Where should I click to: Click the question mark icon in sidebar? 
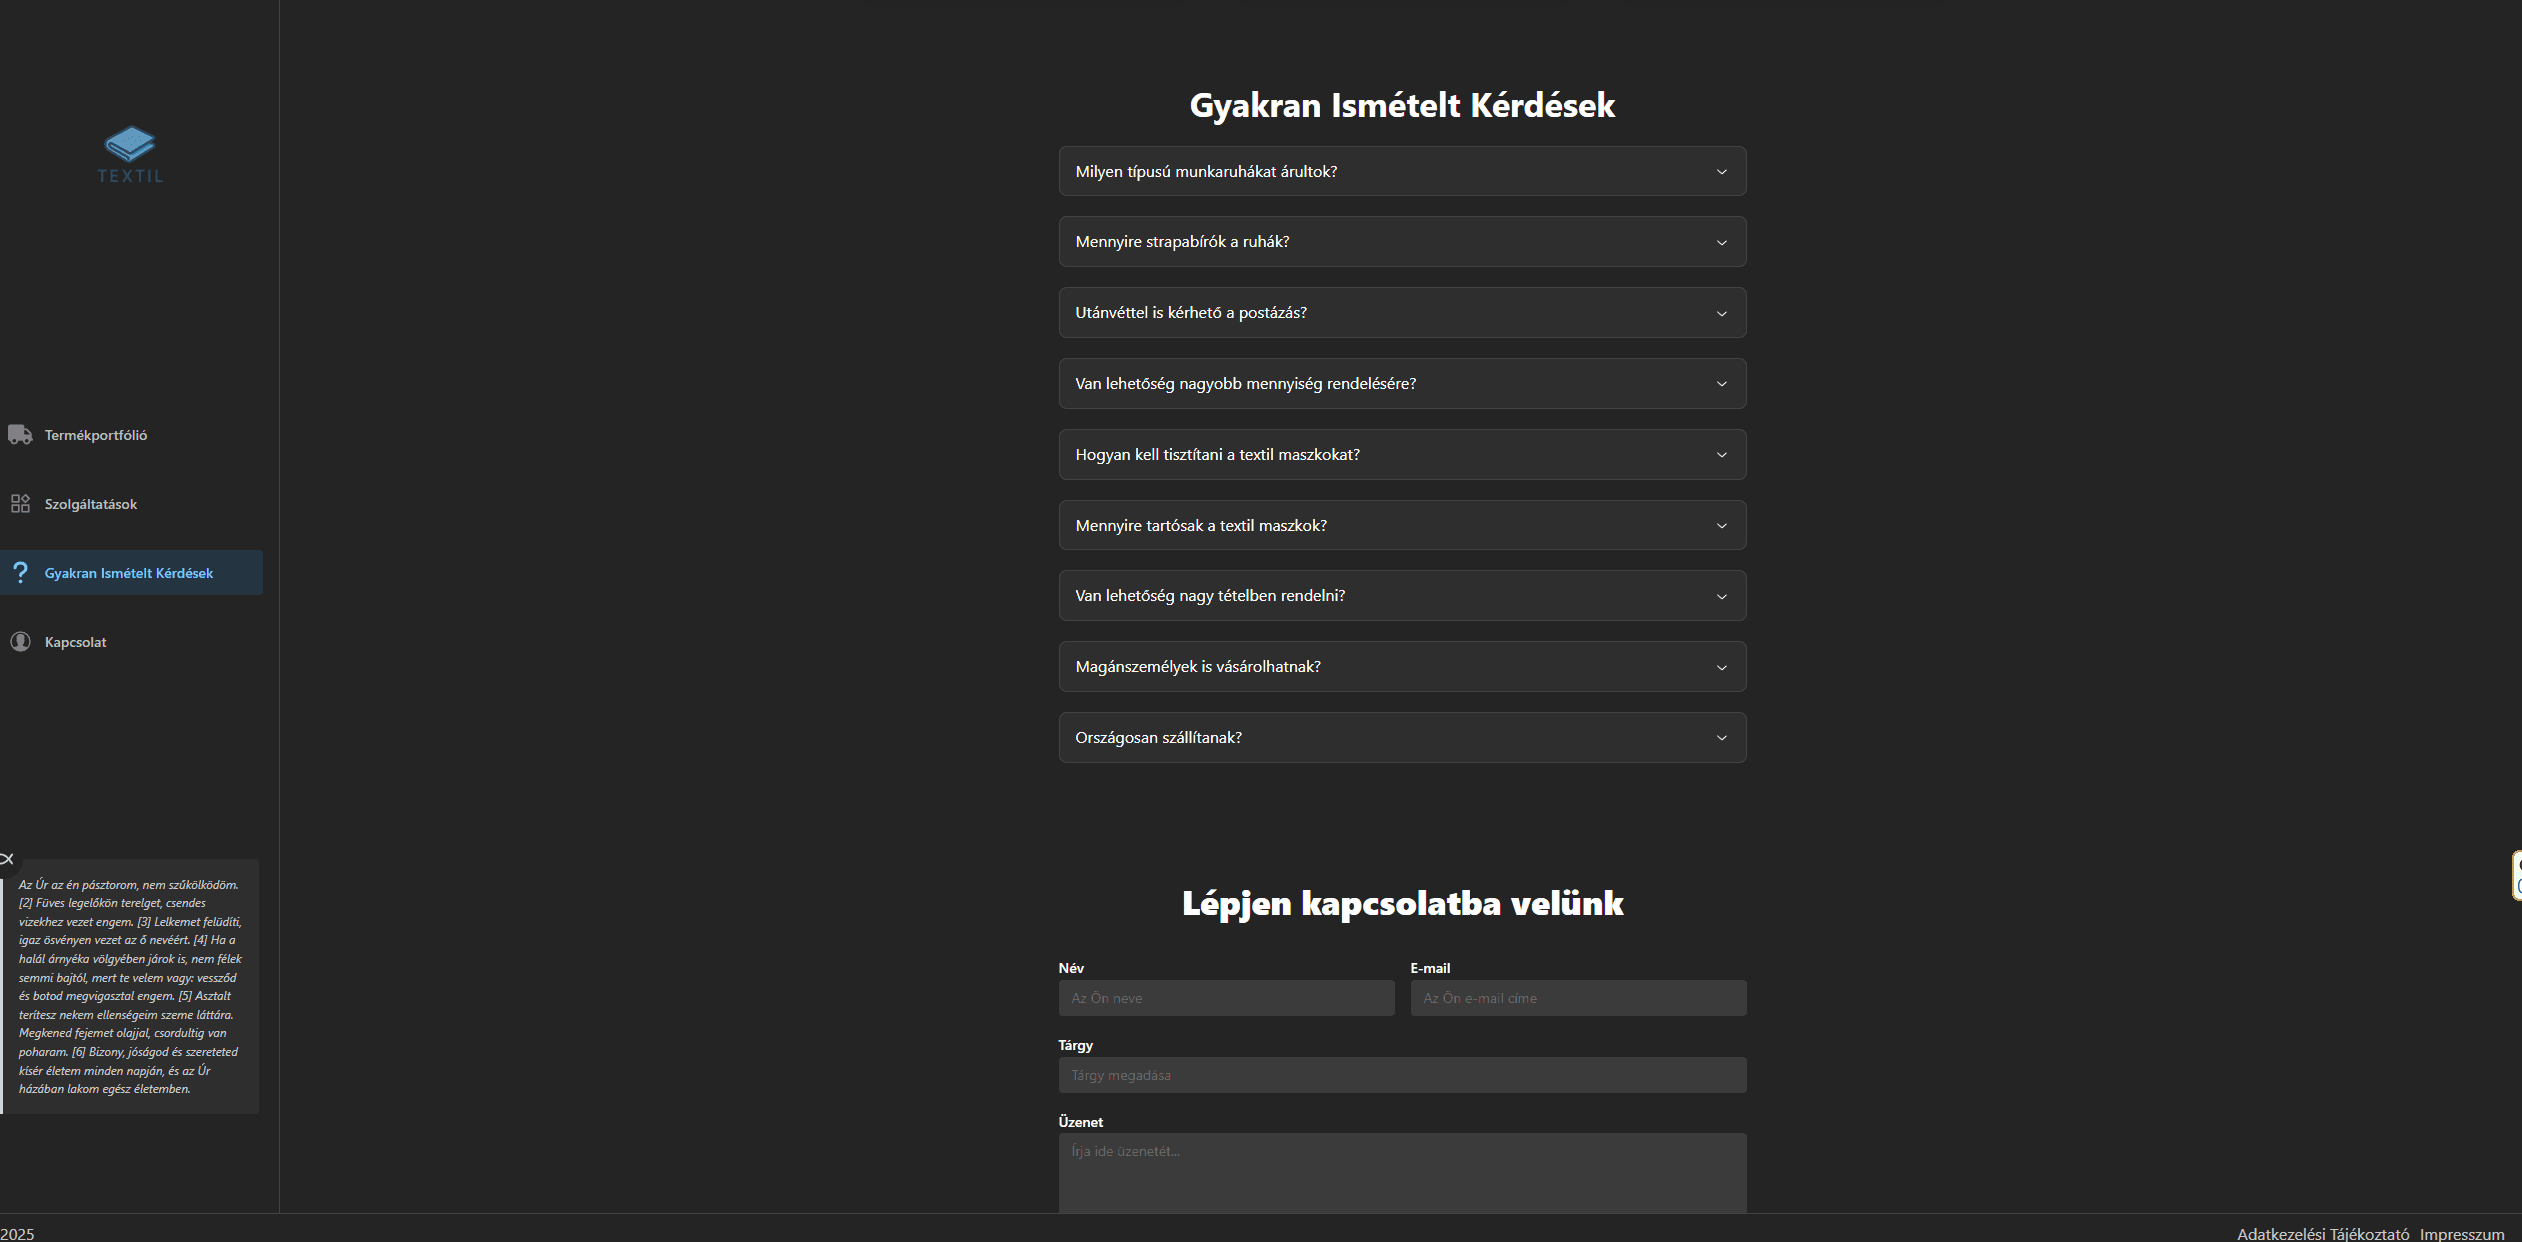(x=20, y=573)
